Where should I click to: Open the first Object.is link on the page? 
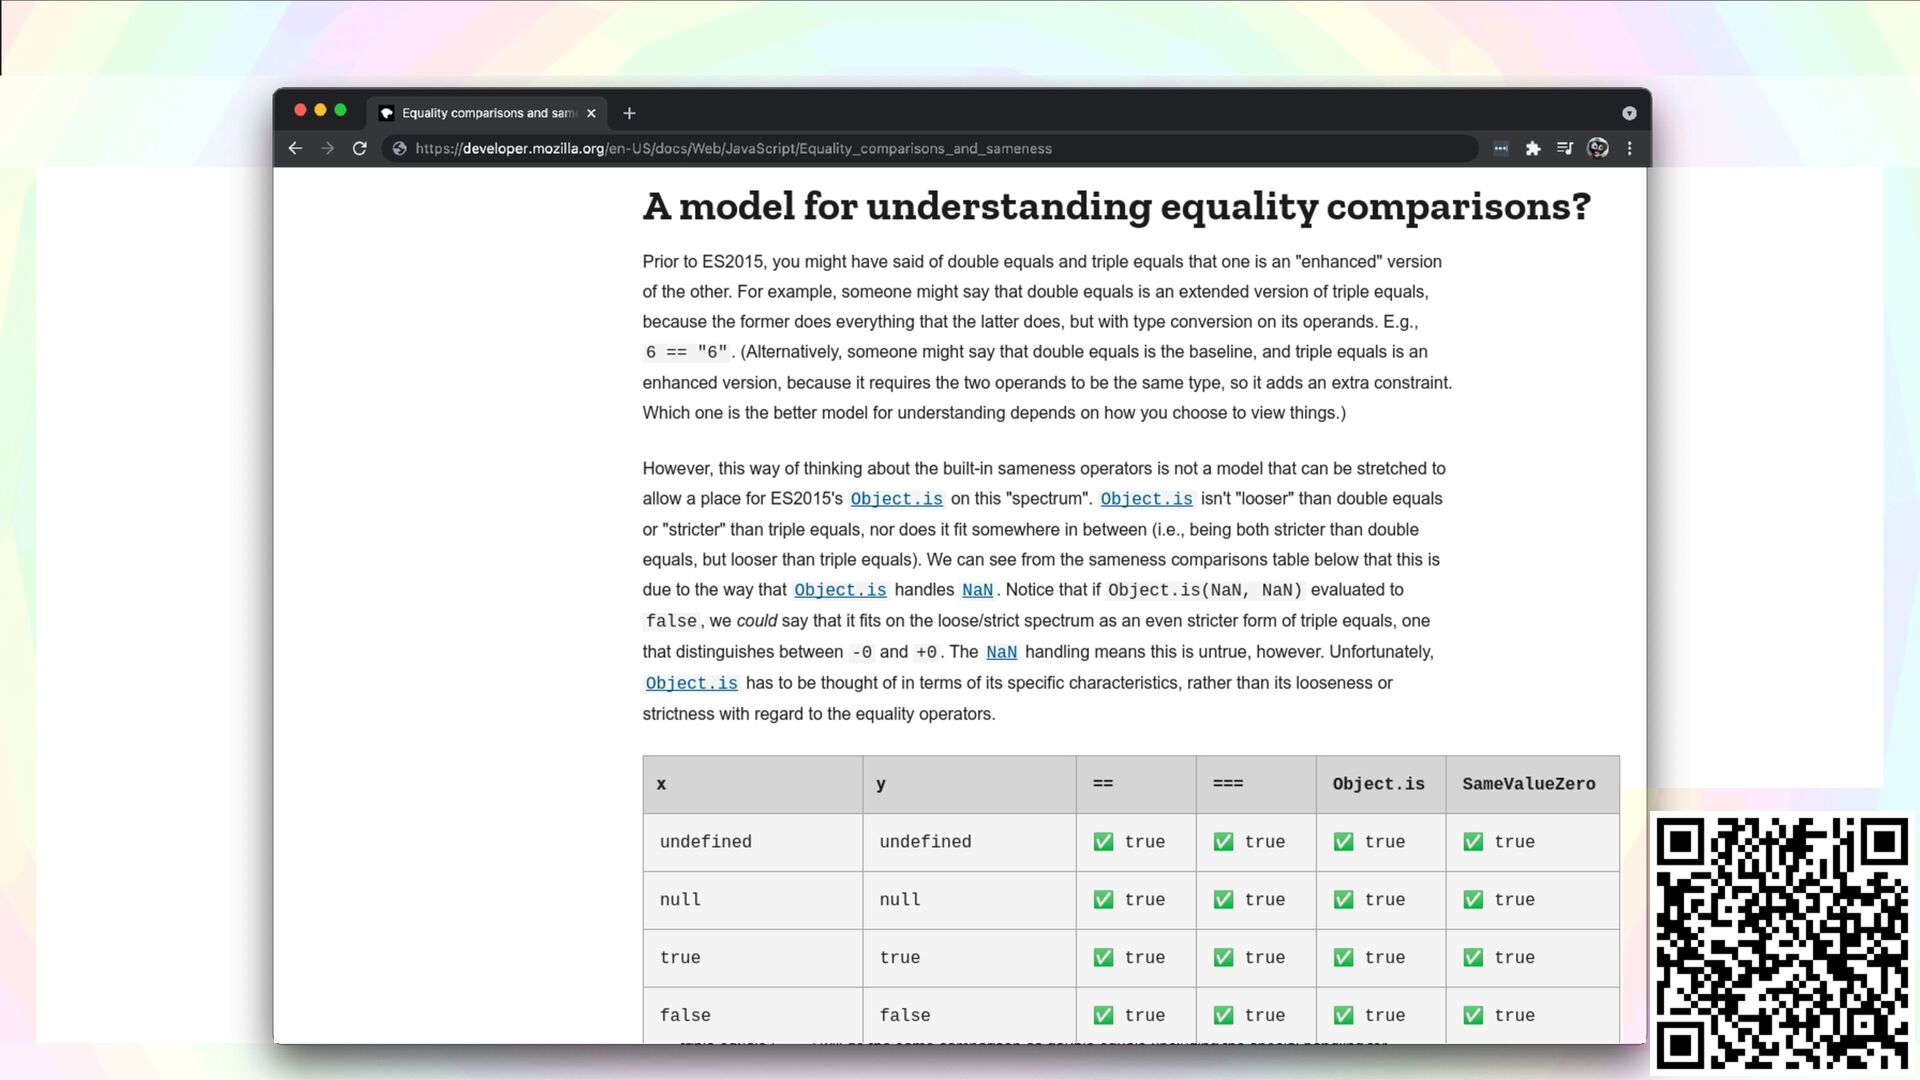click(896, 499)
